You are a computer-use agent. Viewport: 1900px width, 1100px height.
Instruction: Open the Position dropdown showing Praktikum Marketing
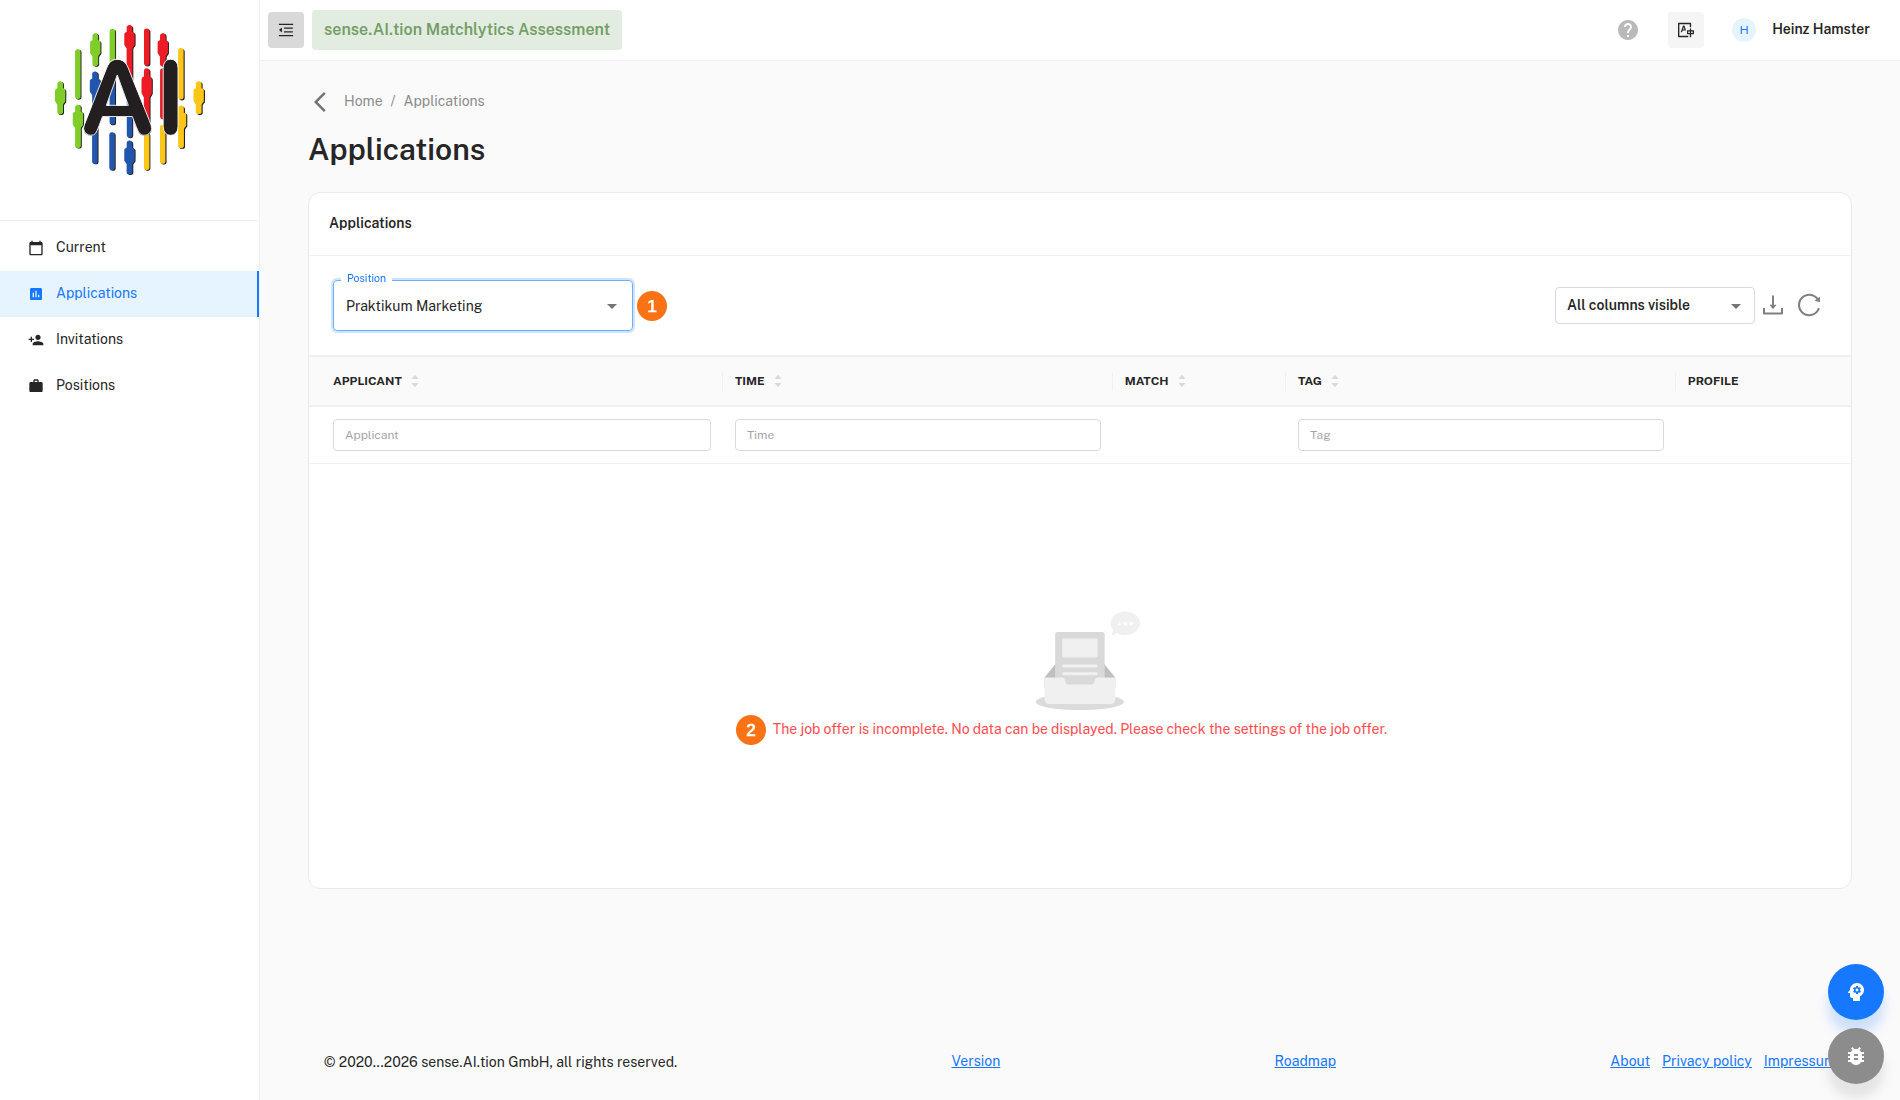[x=483, y=306]
